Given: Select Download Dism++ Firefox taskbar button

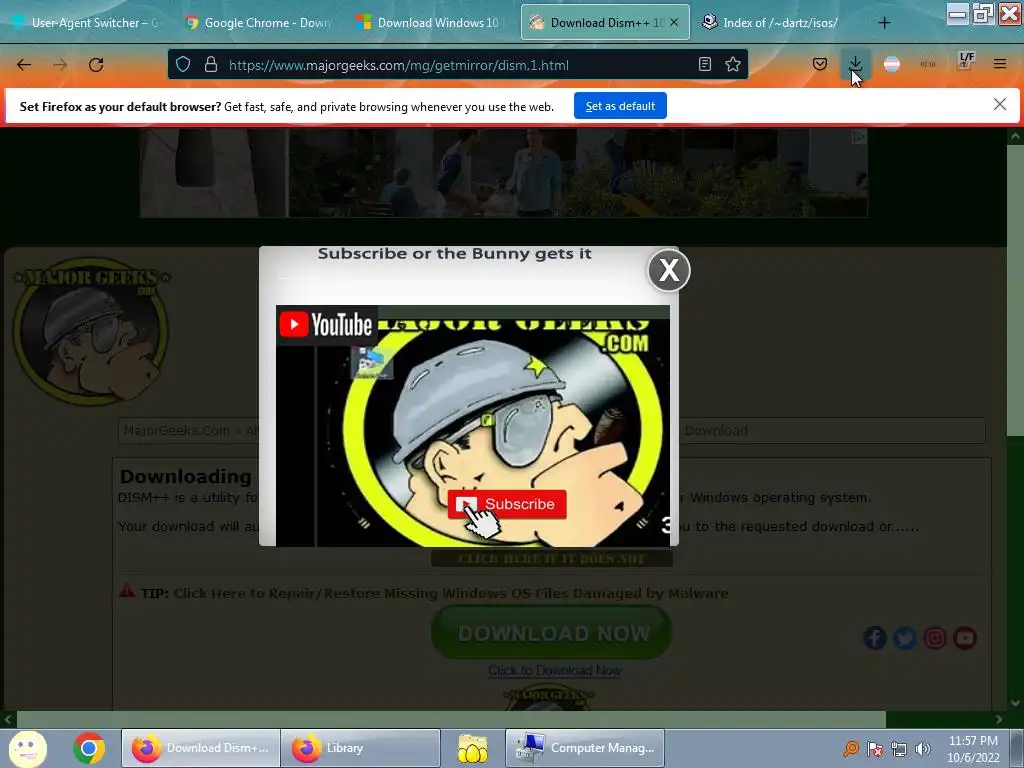Looking at the screenshot, I should coord(201,748).
